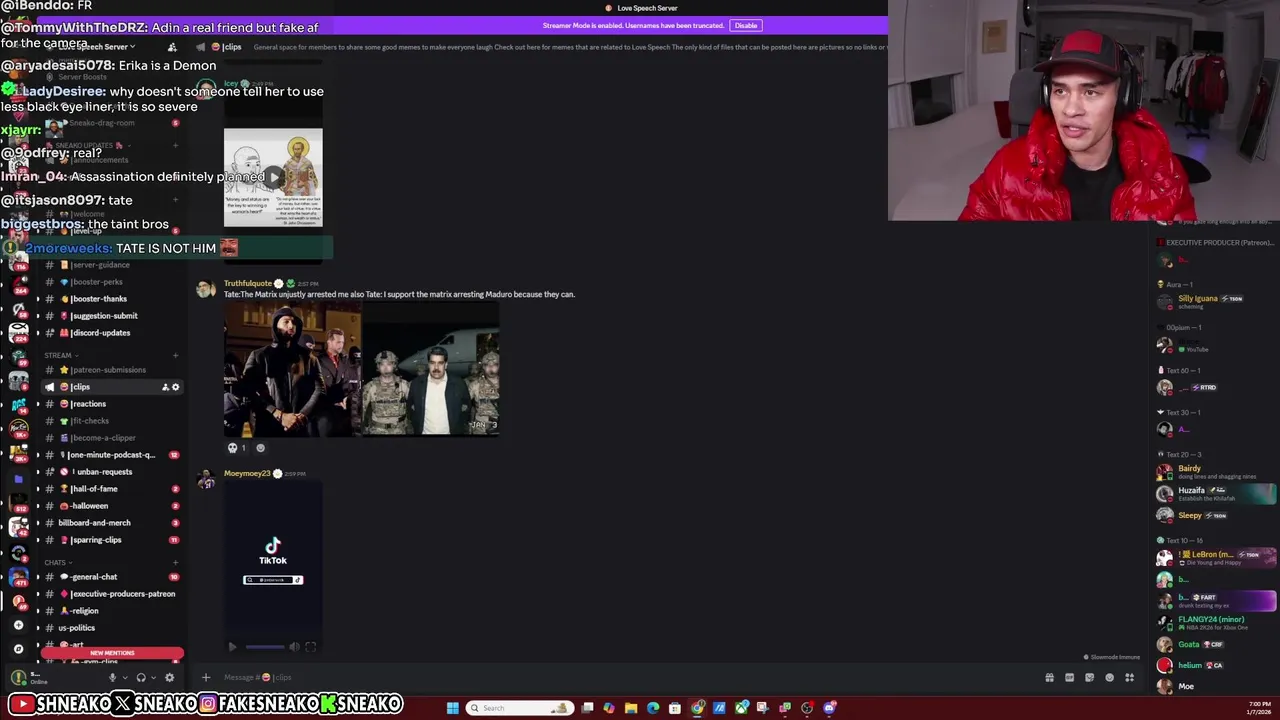Open the religion channel
Image resolution: width=1280 pixels, height=720 pixels.
click(x=110, y=611)
